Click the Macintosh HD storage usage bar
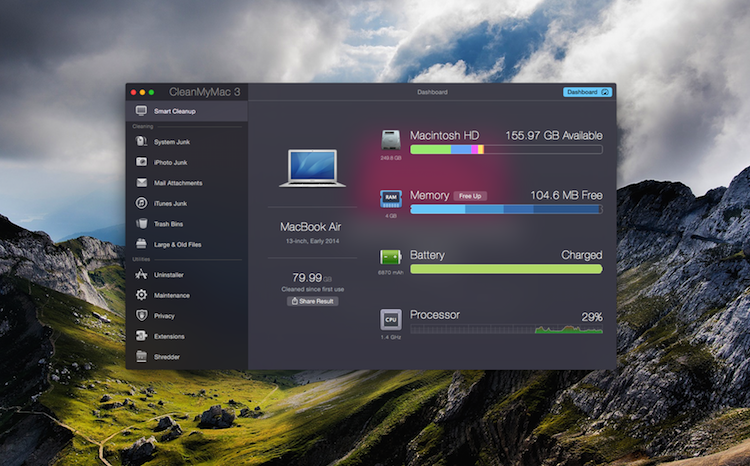Viewport: 750px width, 466px height. [x=506, y=150]
